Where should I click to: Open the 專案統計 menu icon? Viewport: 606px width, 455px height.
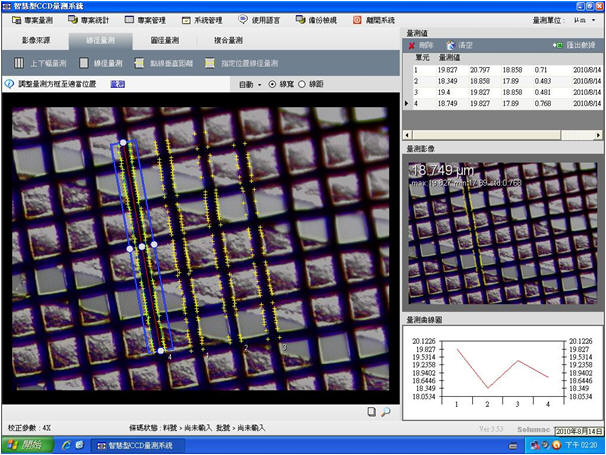pyautogui.click(x=73, y=20)
